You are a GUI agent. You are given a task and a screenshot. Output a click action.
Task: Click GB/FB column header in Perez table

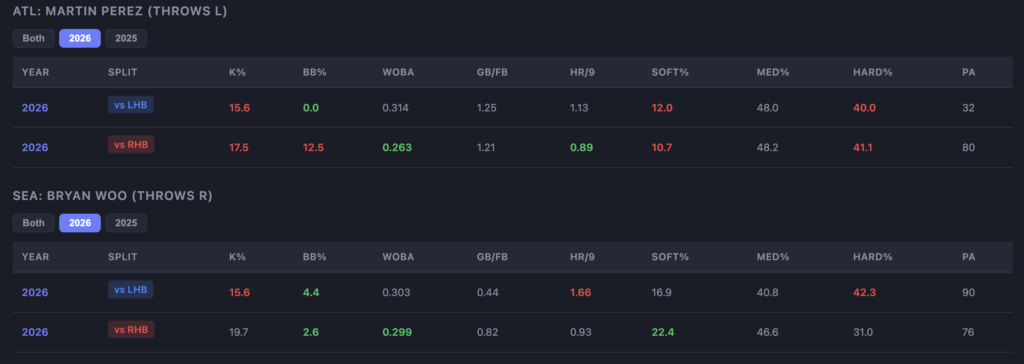[x=492, y=72]
